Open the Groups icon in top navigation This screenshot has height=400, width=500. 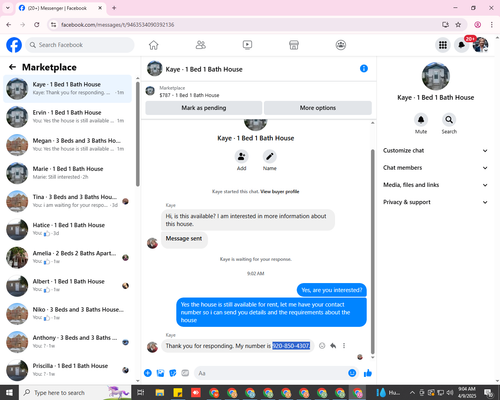click(x=341, y=45)
